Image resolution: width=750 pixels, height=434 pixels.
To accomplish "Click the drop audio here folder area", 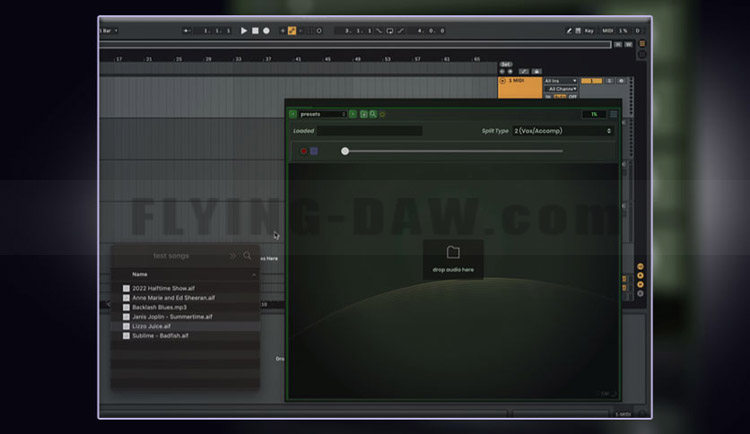I will [453, 259].
